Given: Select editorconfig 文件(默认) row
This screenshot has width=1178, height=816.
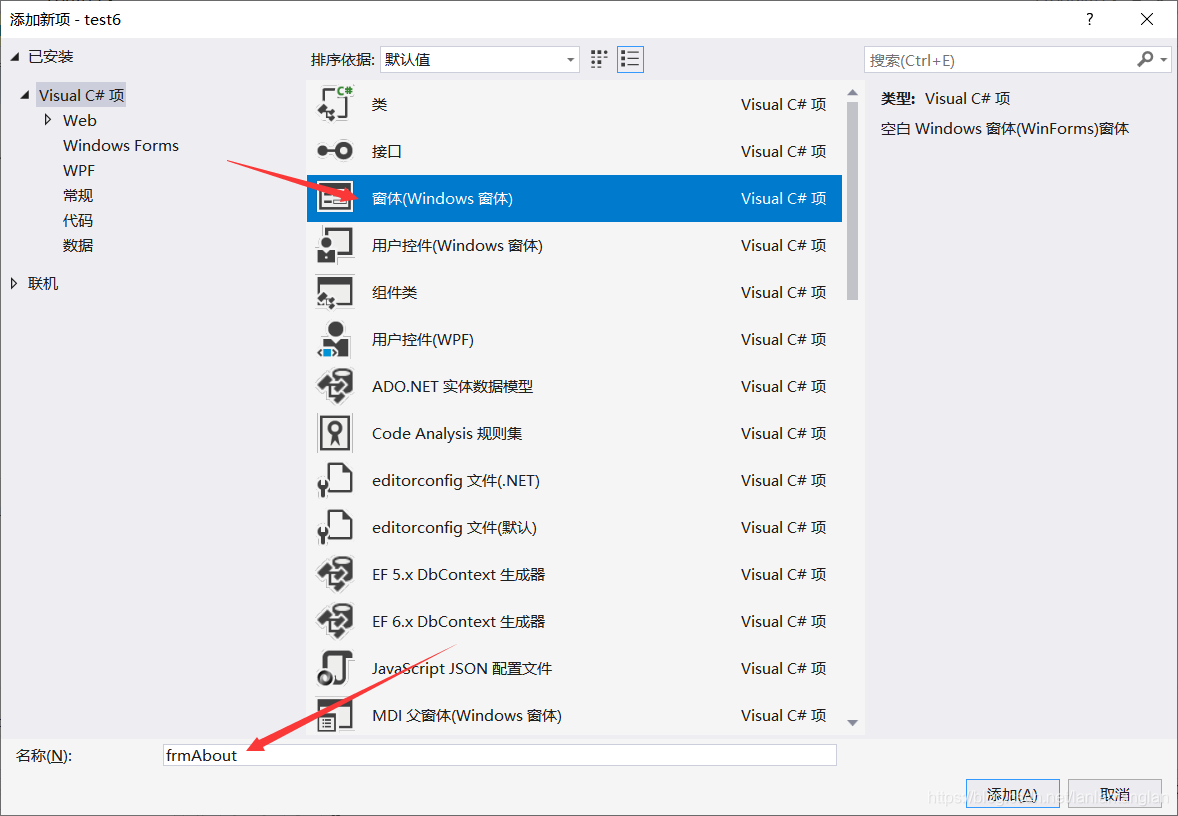Looking at the screenshot, I should [574, 527].
